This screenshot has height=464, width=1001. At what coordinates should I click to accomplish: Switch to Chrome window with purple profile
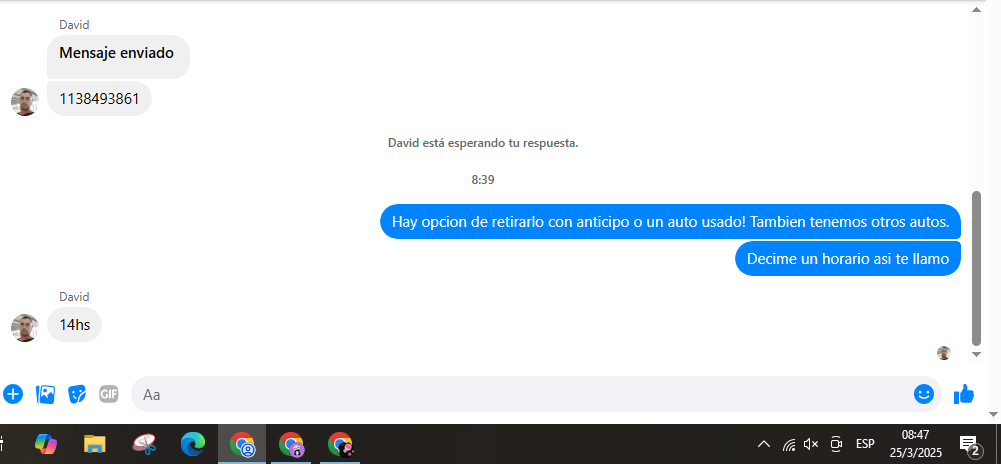[x=290, y=444]
